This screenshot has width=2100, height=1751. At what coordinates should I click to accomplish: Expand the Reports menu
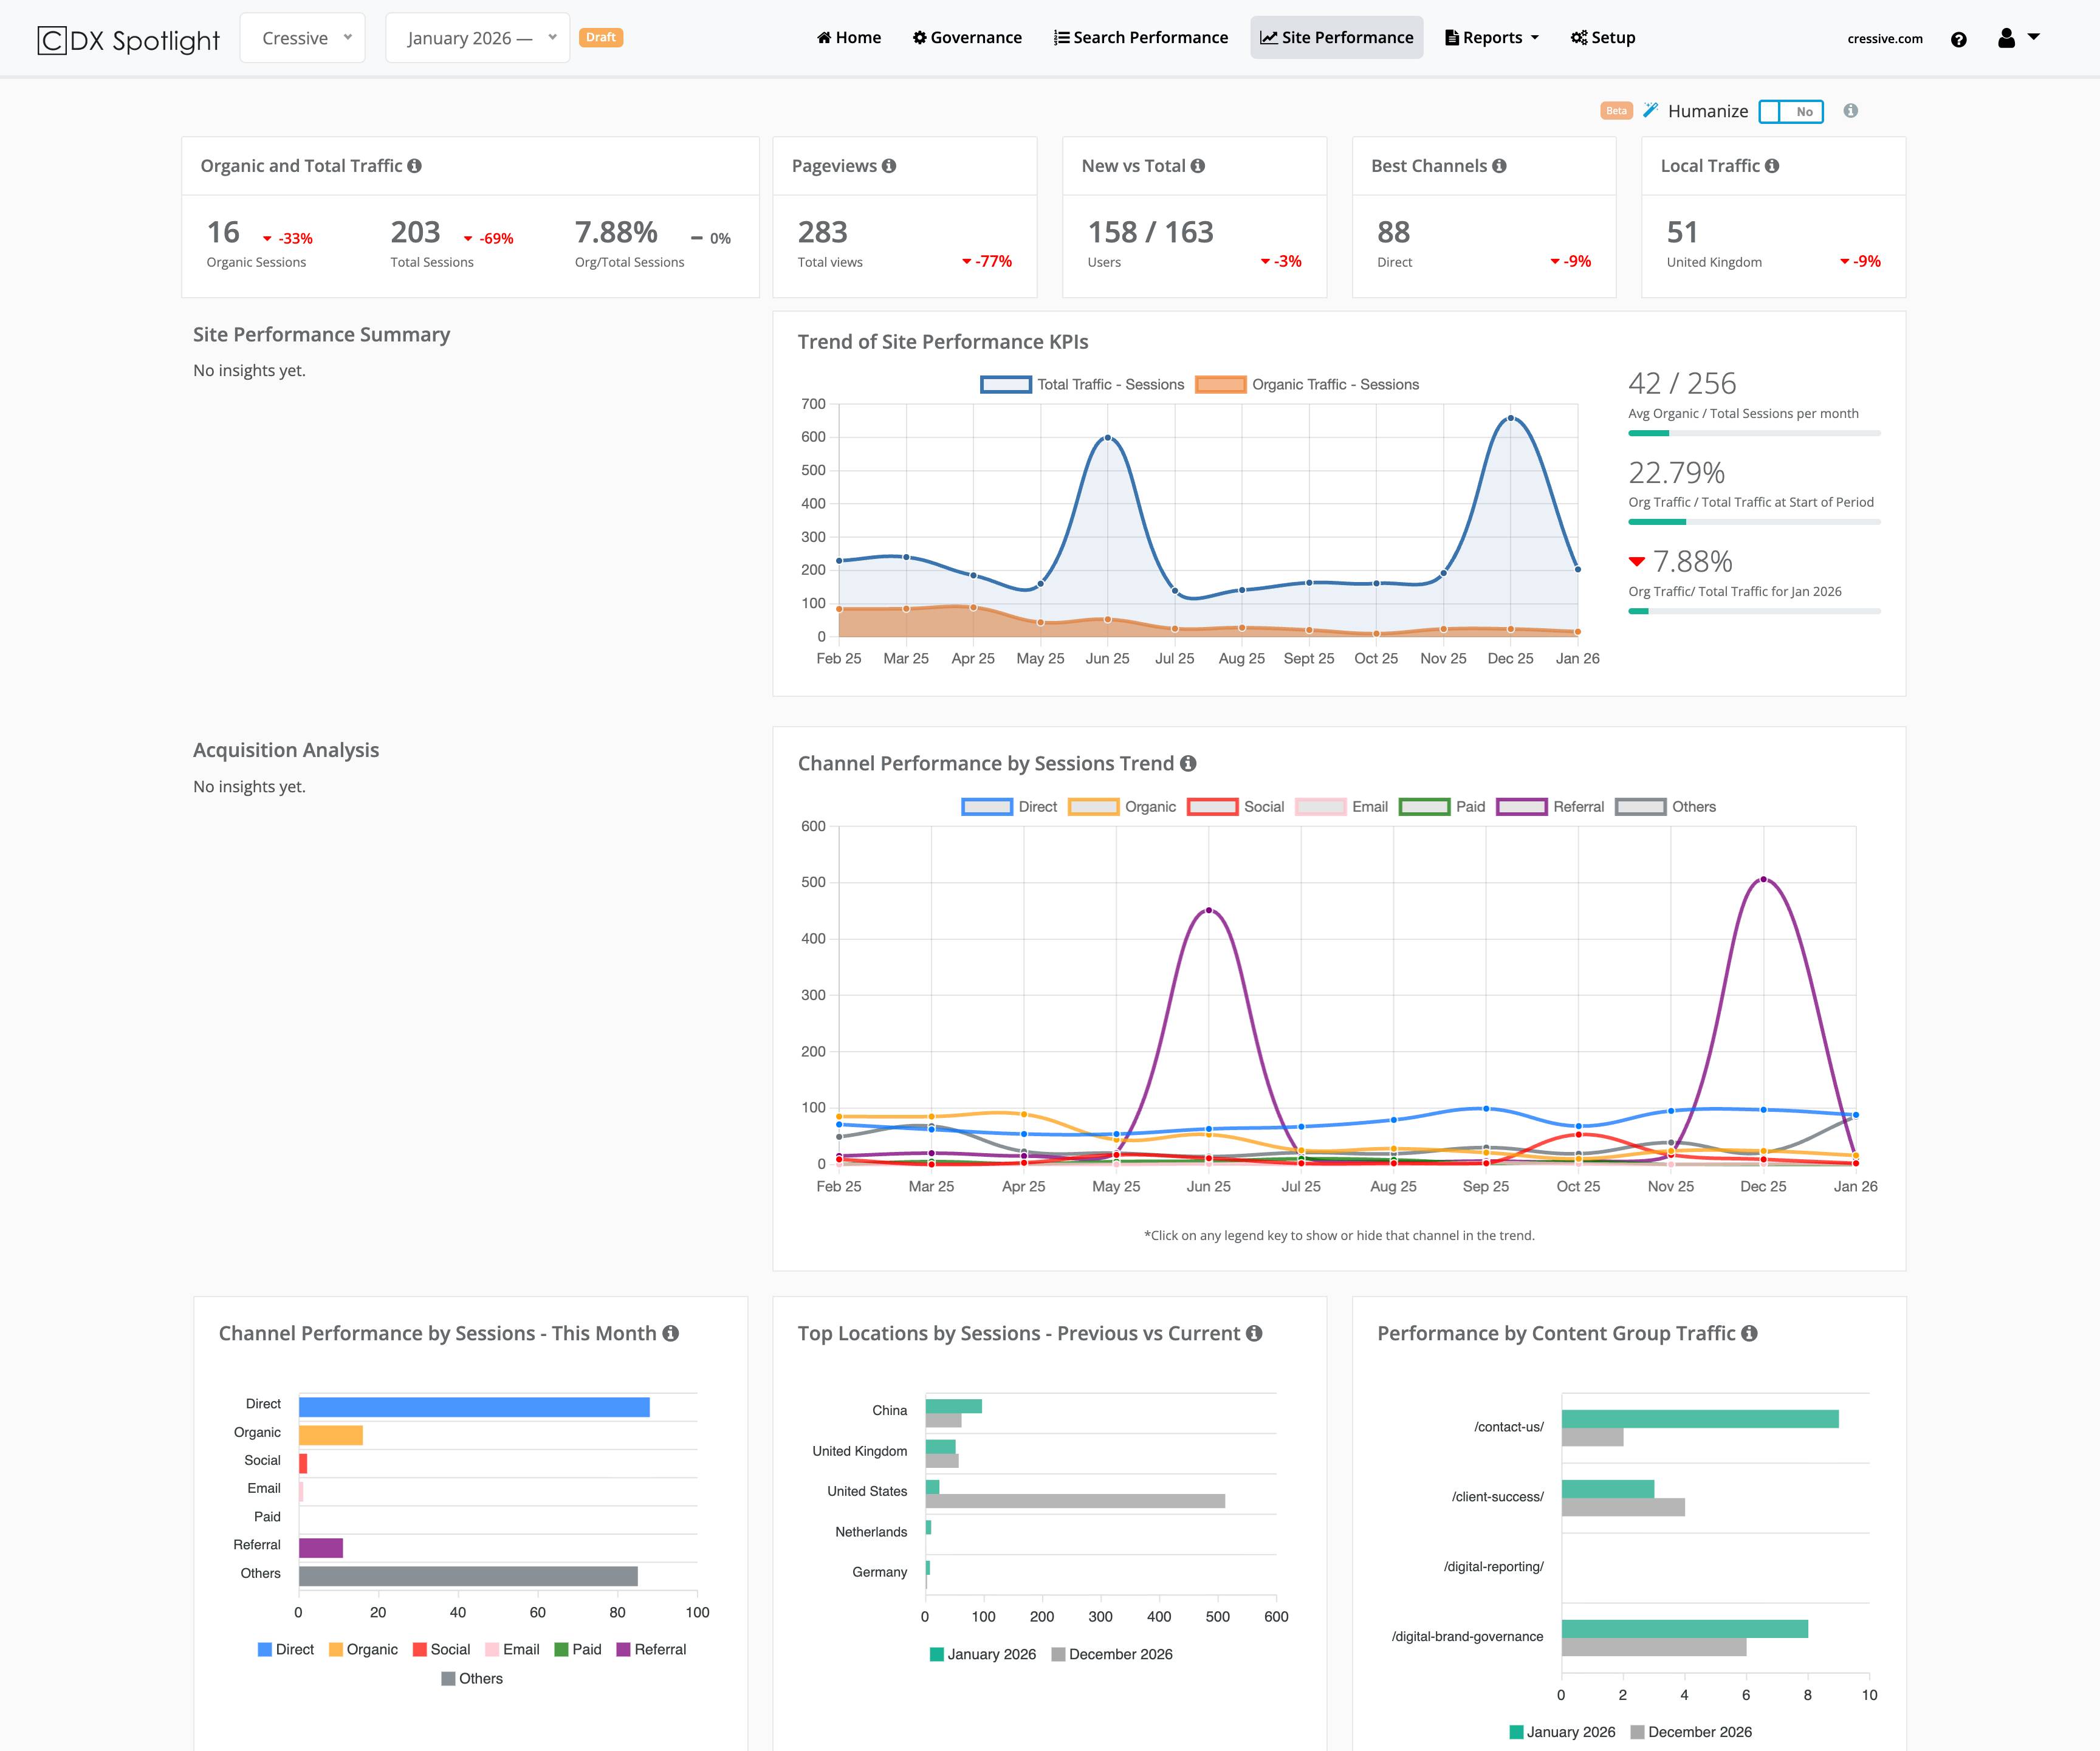(x=1491, y=37)
